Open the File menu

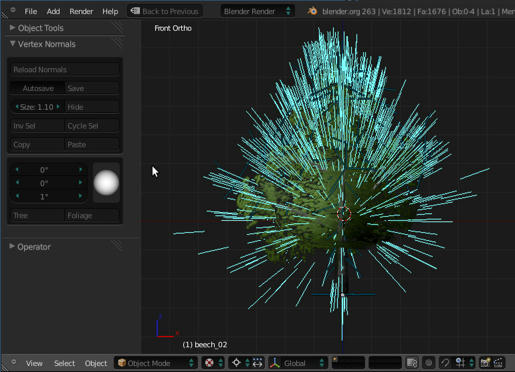point(31,11)
